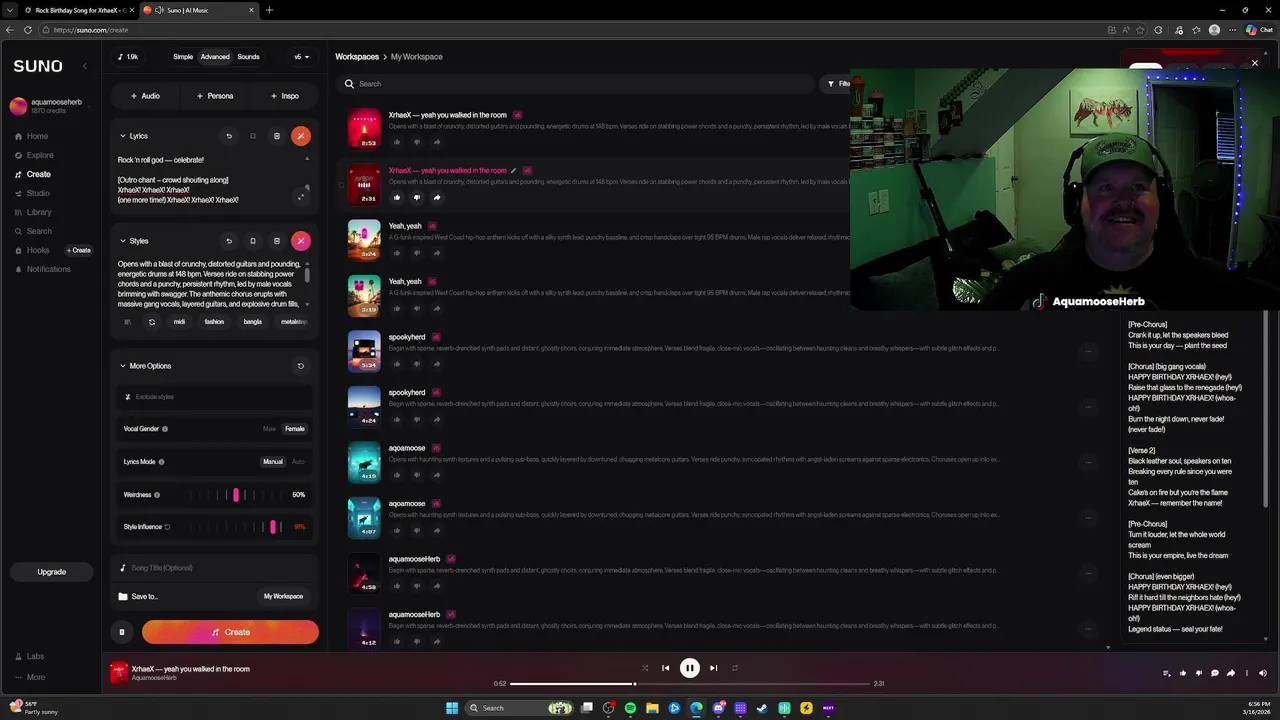The width and height of the screenshot is (1280, 720).
Task: Add a Persona
Action: coord(215,96)
